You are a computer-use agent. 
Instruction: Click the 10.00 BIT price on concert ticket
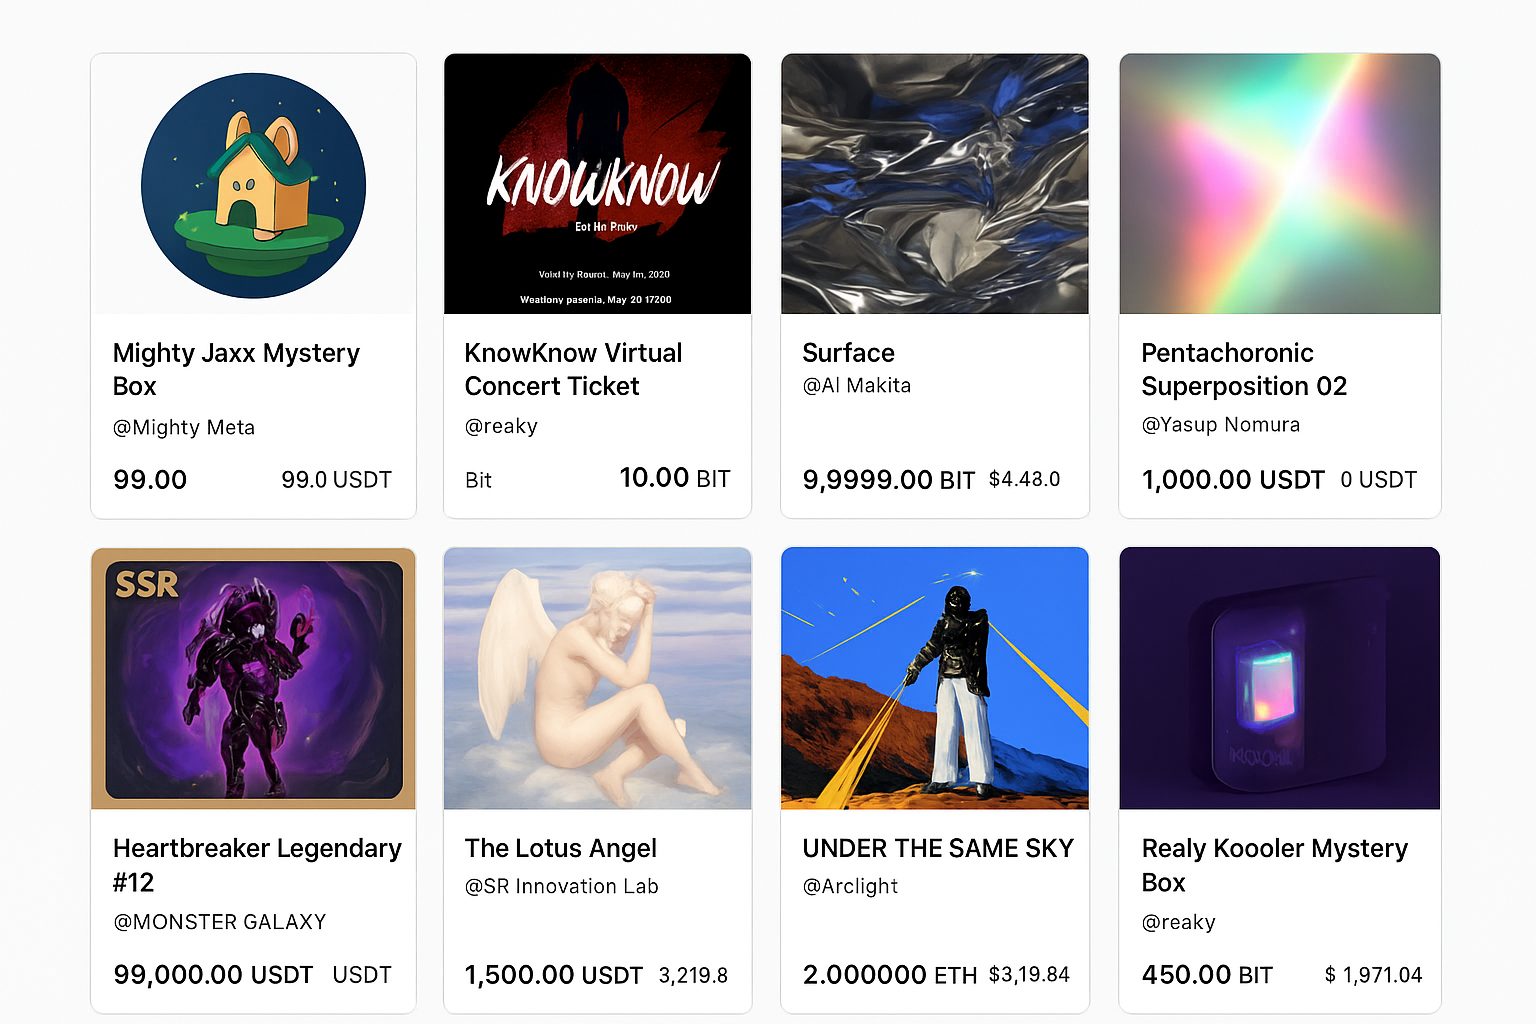(x=675, y=478)
